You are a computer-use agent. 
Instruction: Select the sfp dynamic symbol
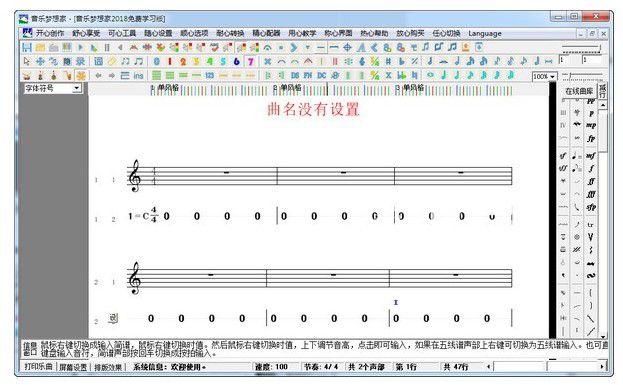tap(591, 207)
